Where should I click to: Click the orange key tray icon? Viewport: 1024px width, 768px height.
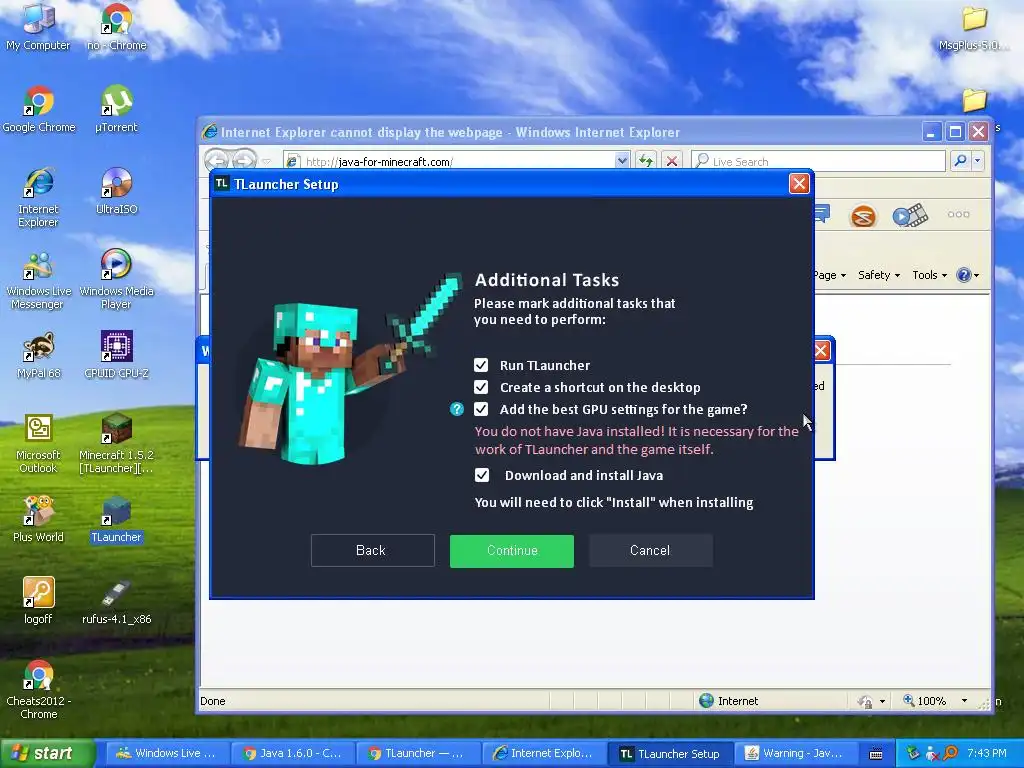(x=950, y=753)
